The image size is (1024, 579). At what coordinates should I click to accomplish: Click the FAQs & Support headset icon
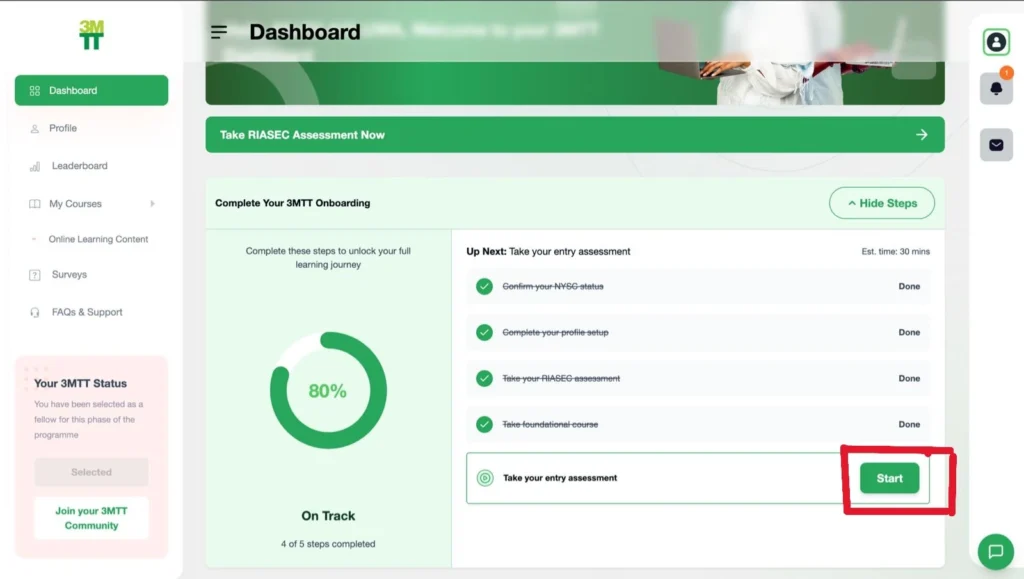click(35, 312)
